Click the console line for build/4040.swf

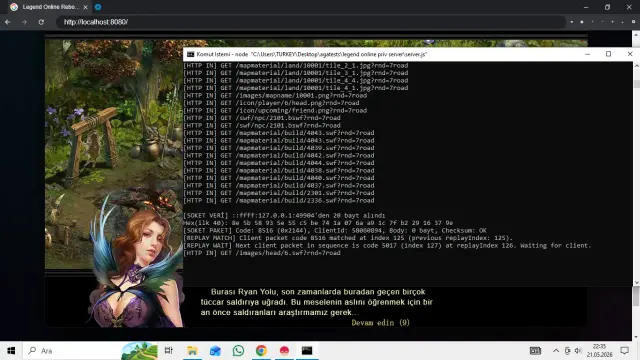279,178
